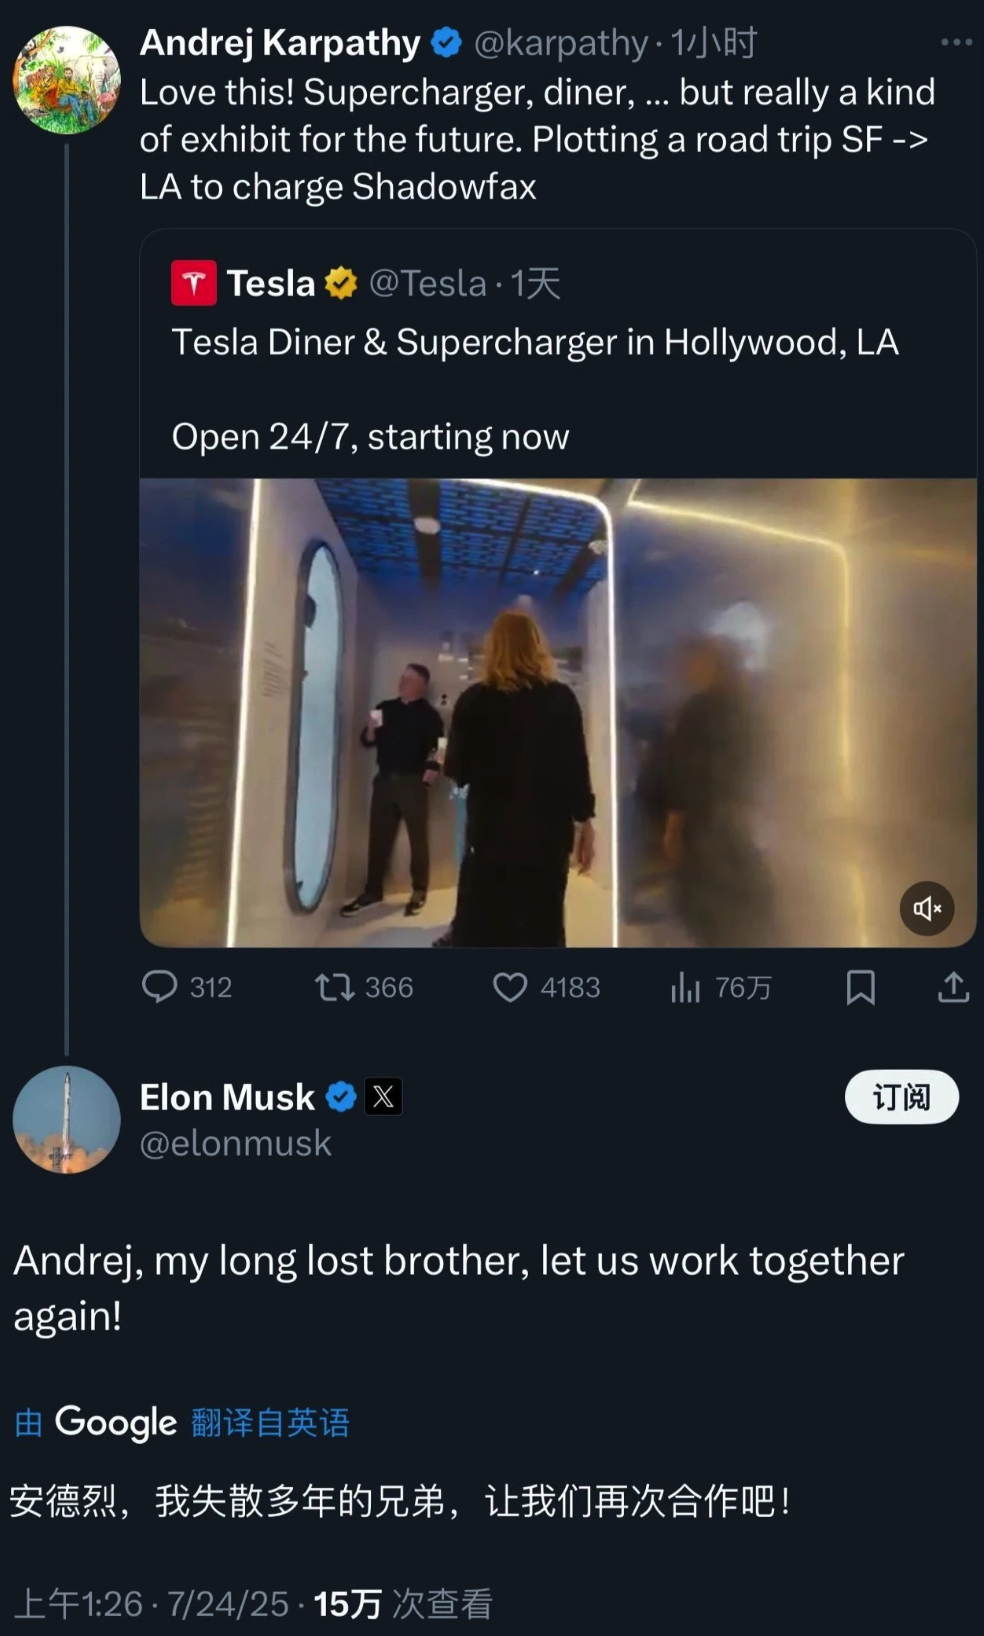Share the tweet via upload icon

tap(953, 987)
